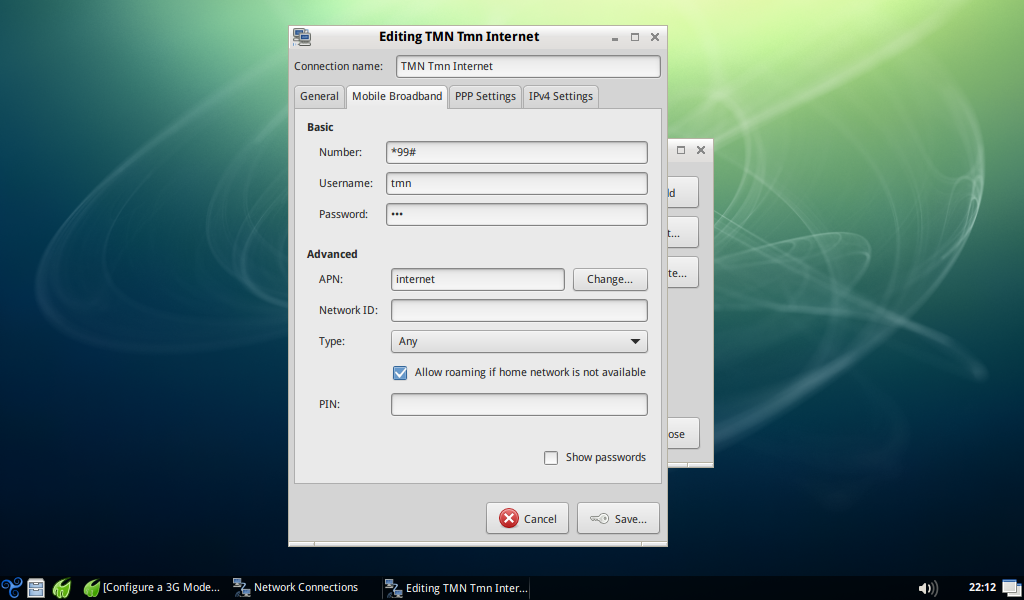
Task: Switch to Network Connections taskbar window
Action: (296, 588)
